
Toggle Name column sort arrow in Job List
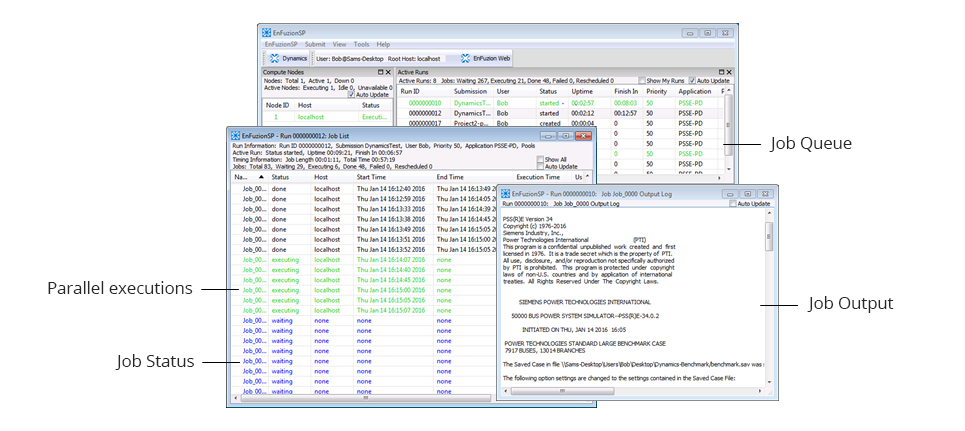(x=261, y=177)
